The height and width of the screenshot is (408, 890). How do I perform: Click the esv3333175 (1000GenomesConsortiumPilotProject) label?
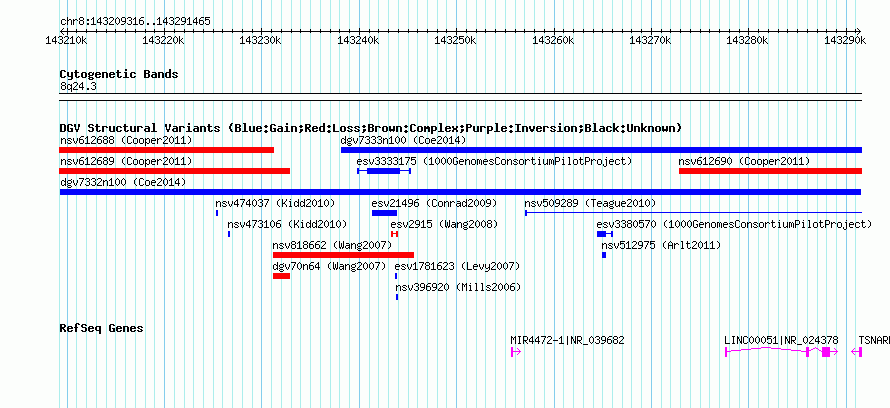pyautogui.click(x=494, y=161)
